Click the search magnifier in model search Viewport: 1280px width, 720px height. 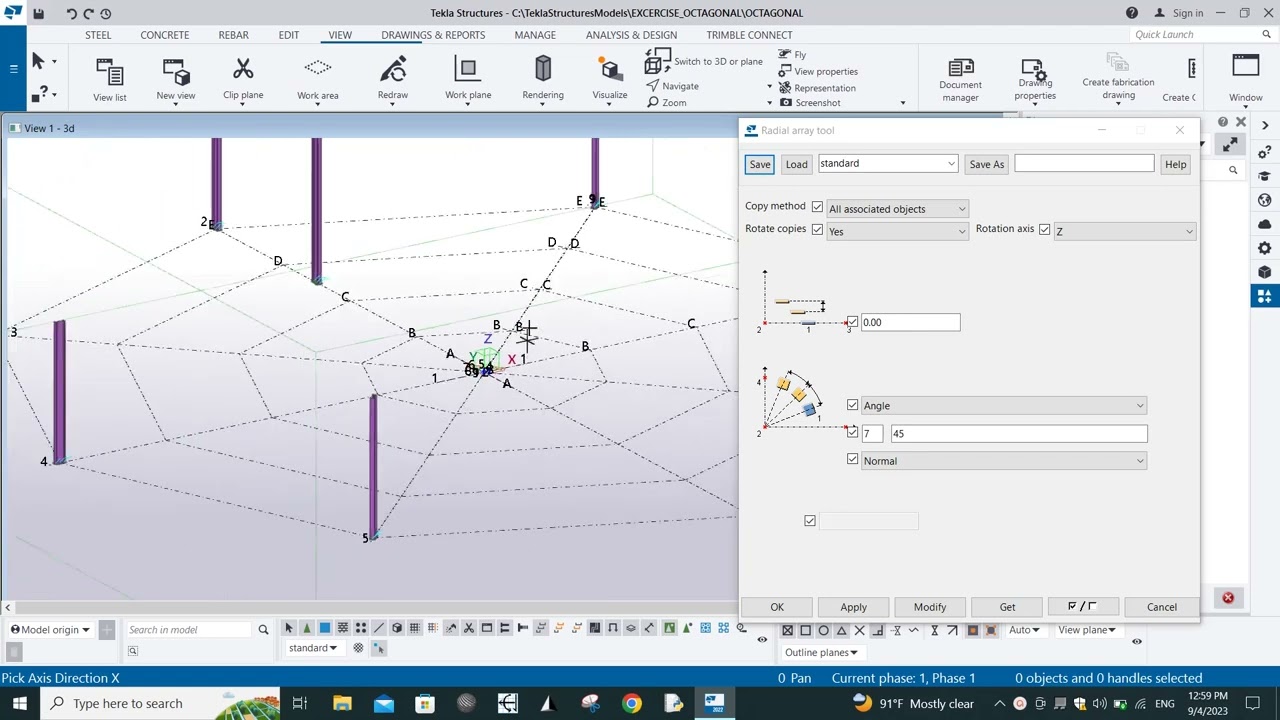(x=263, y=629)
